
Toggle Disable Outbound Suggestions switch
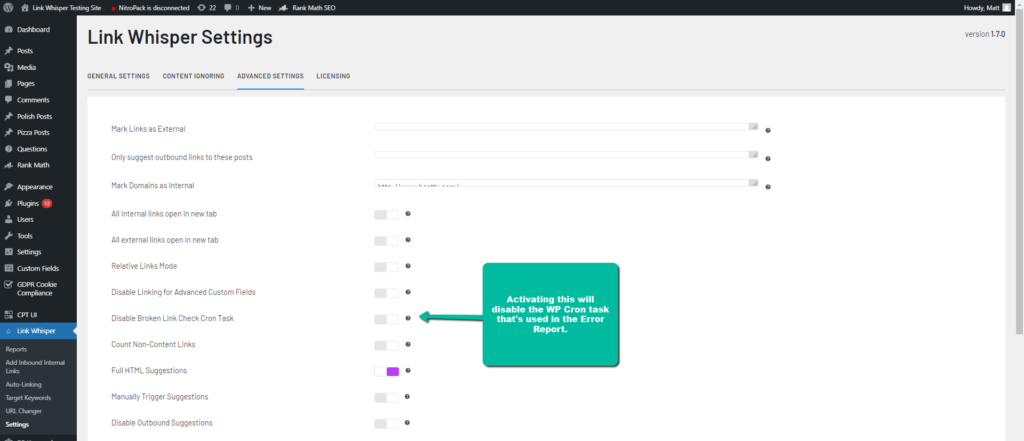tap(386, 424)
